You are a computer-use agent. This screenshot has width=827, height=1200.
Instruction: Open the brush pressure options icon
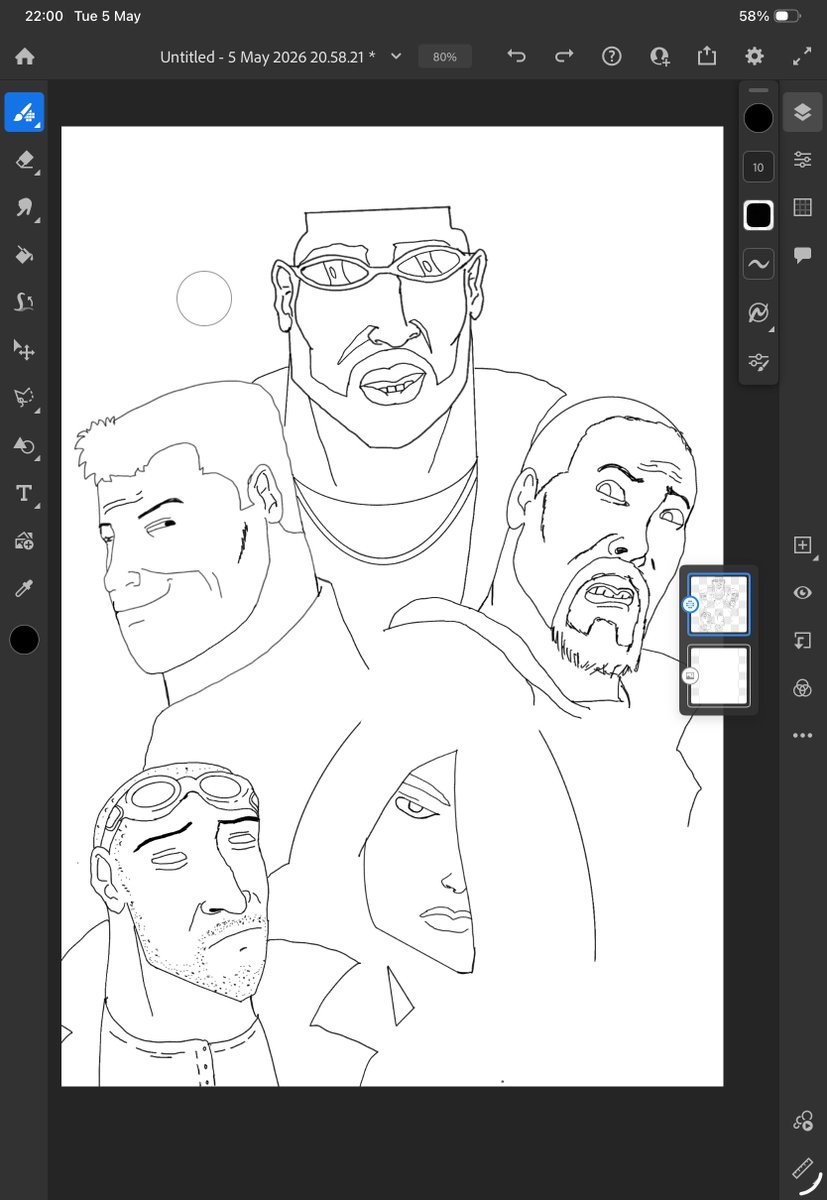pyautogui.click(x=758, y=313)
